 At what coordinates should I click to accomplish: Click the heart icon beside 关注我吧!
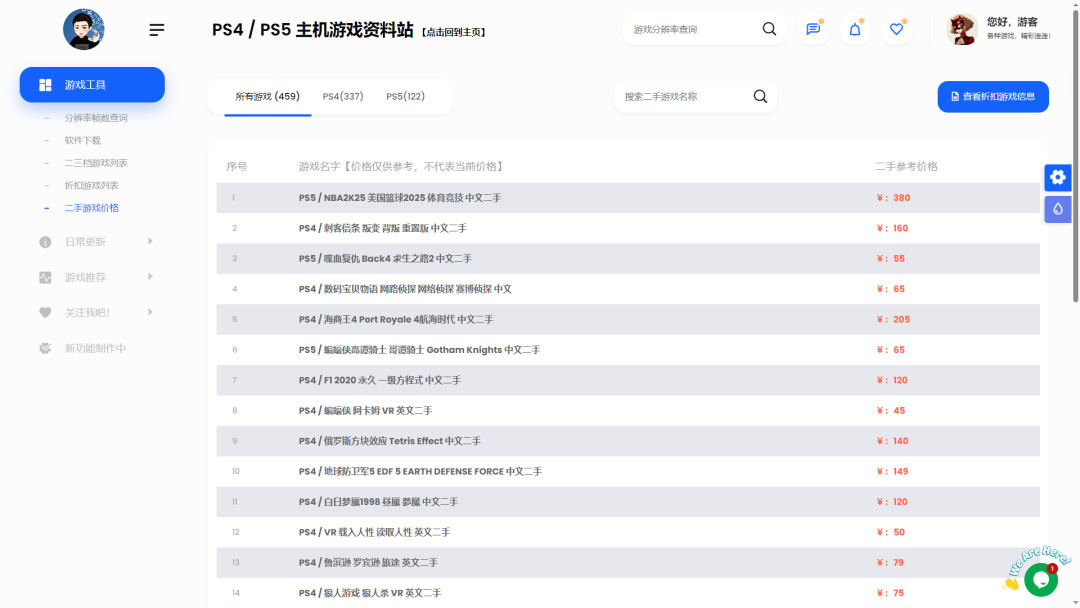(x=45, y=313)
